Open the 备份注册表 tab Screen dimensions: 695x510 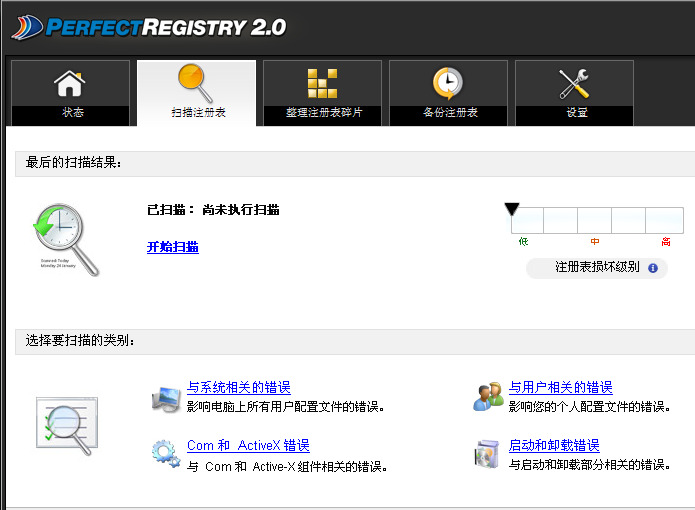[448, 93]
